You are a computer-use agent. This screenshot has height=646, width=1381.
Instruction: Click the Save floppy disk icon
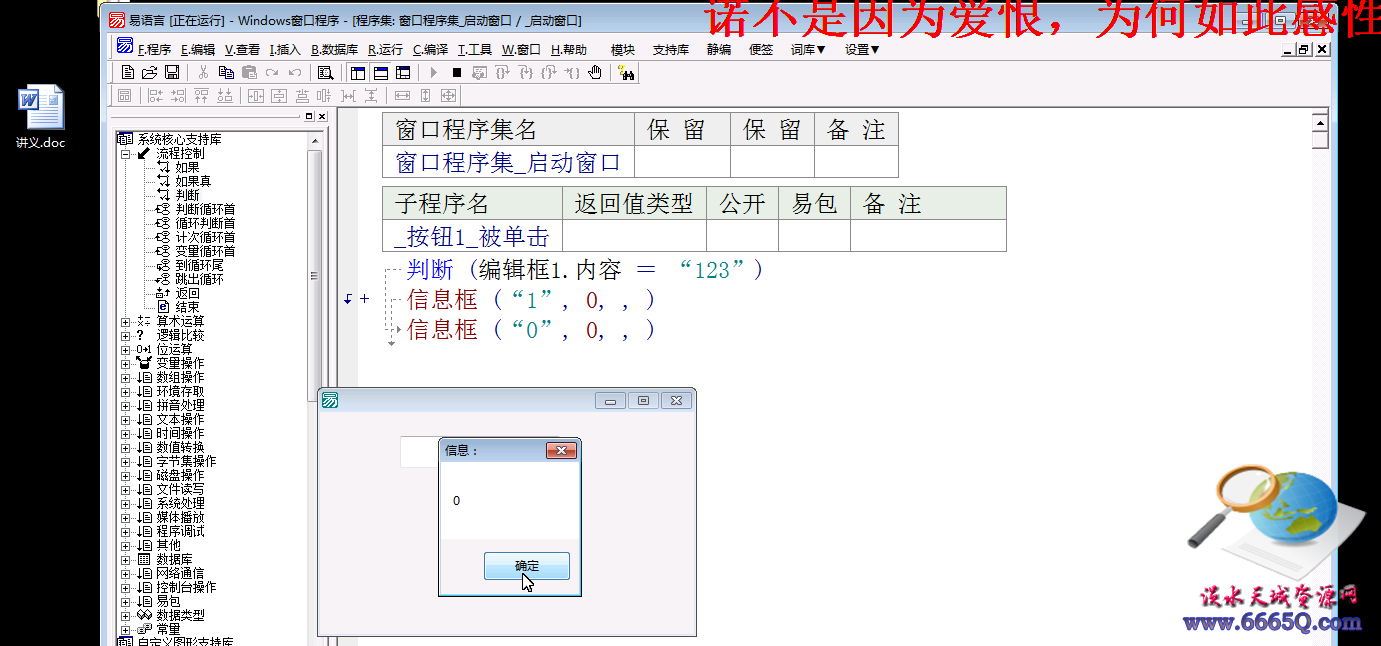[172, 72]
